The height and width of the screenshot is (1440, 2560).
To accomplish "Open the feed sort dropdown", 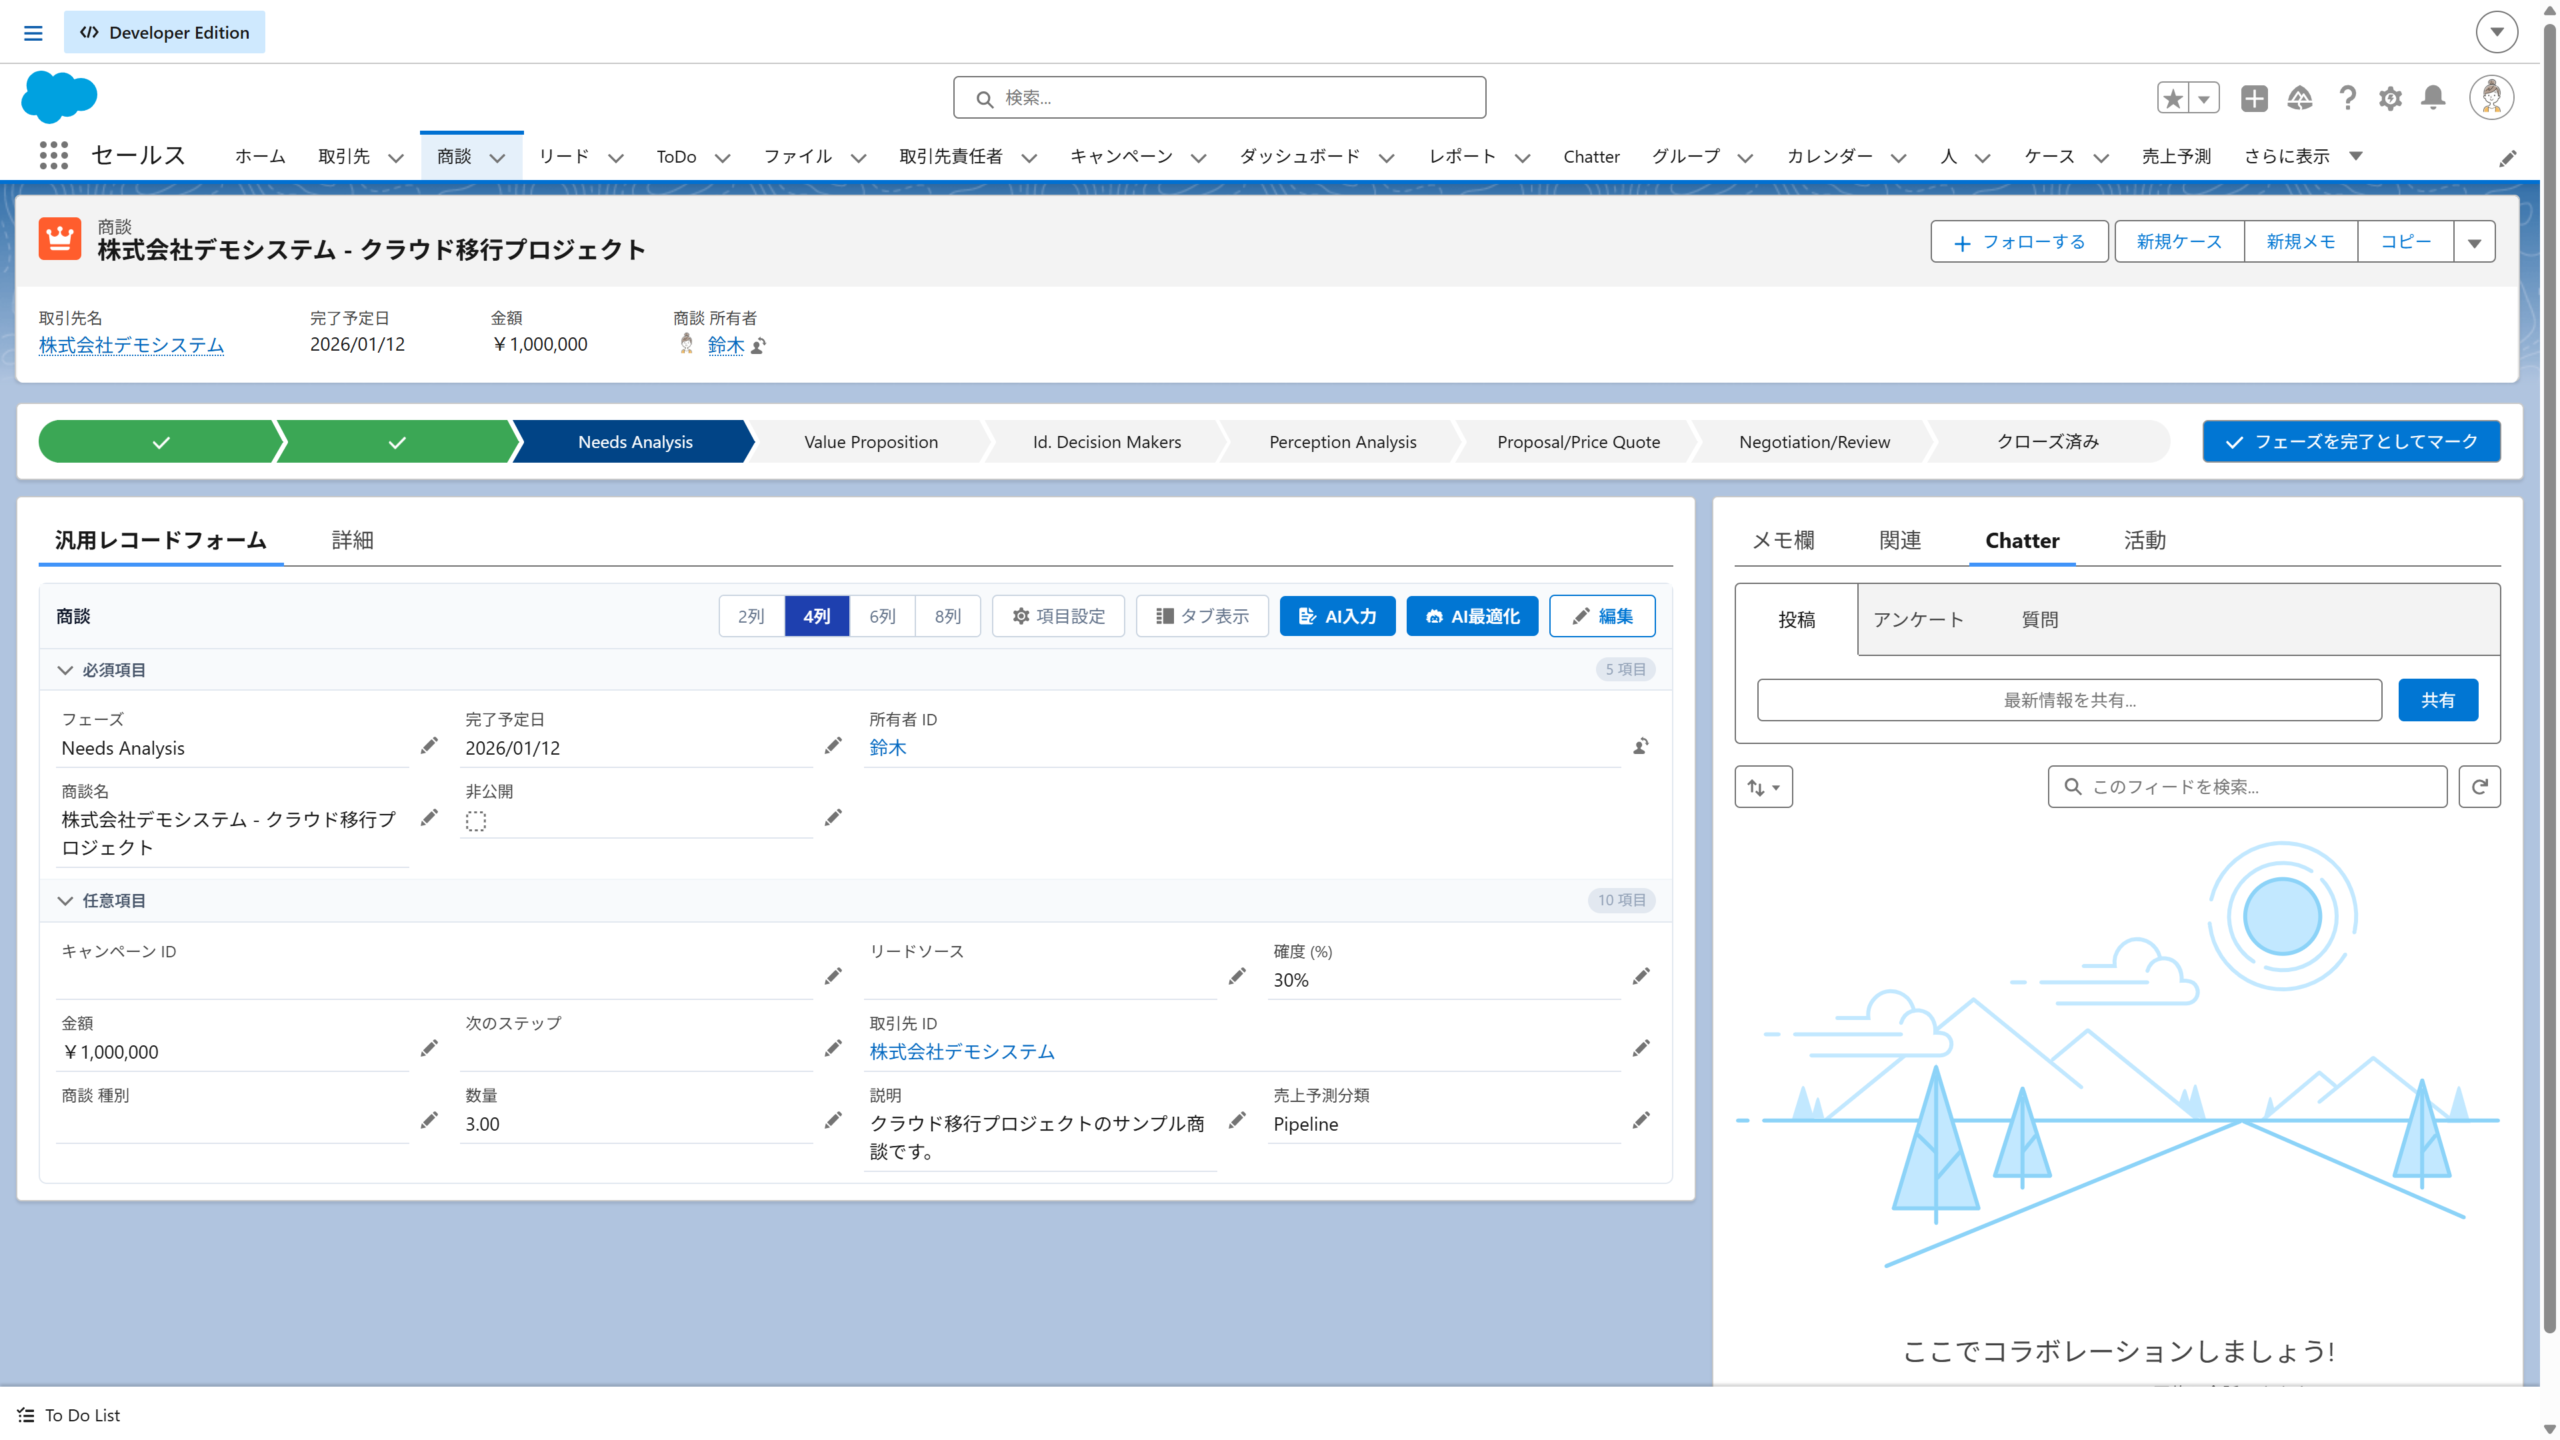I will pos(1763,787).
